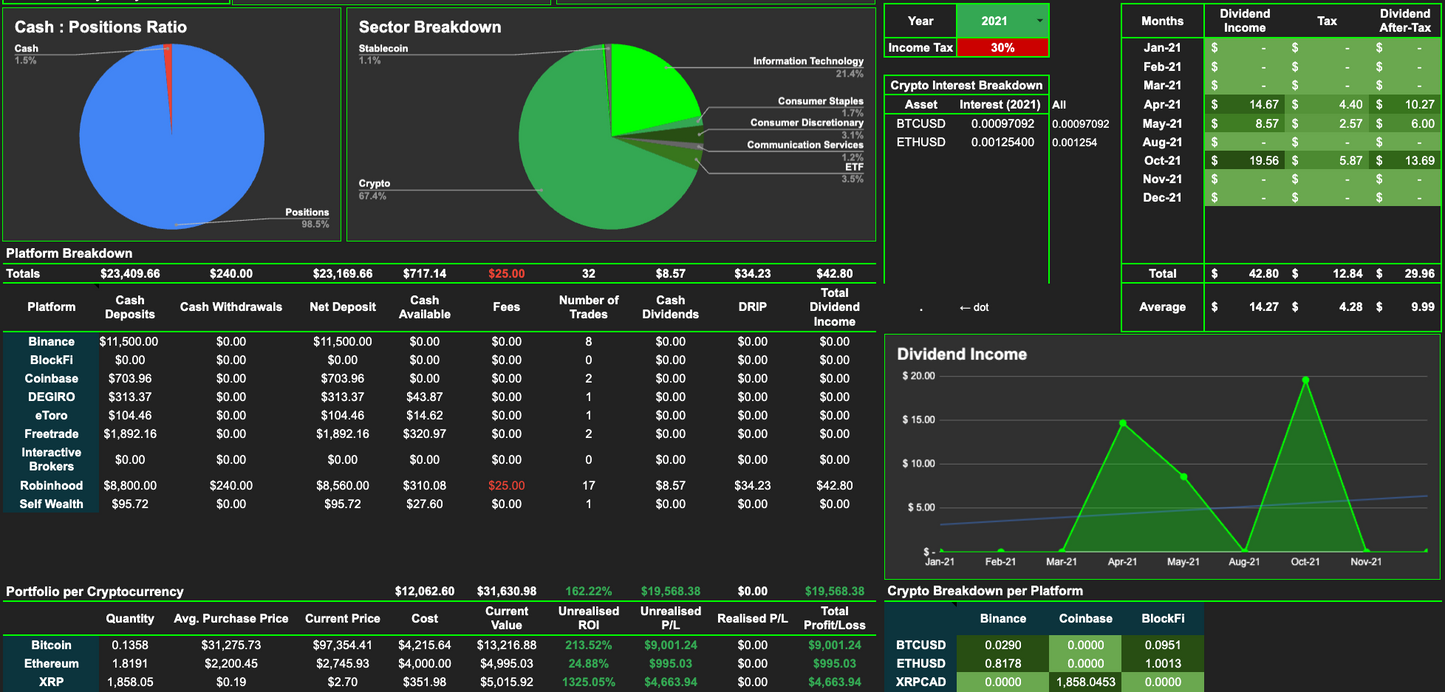Click the XRP unrealised ROI value 1325.05%
Screen dimensions: 1445x692
588,681
